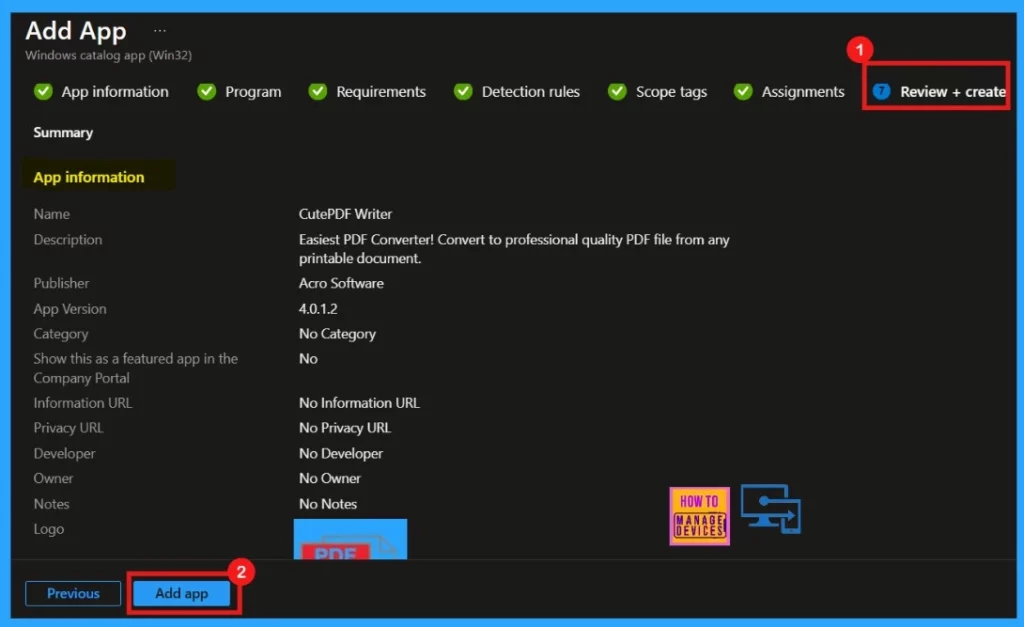Click the 'App Version' field label
This screenshot has width=1024, height=627.
[70, 308]
